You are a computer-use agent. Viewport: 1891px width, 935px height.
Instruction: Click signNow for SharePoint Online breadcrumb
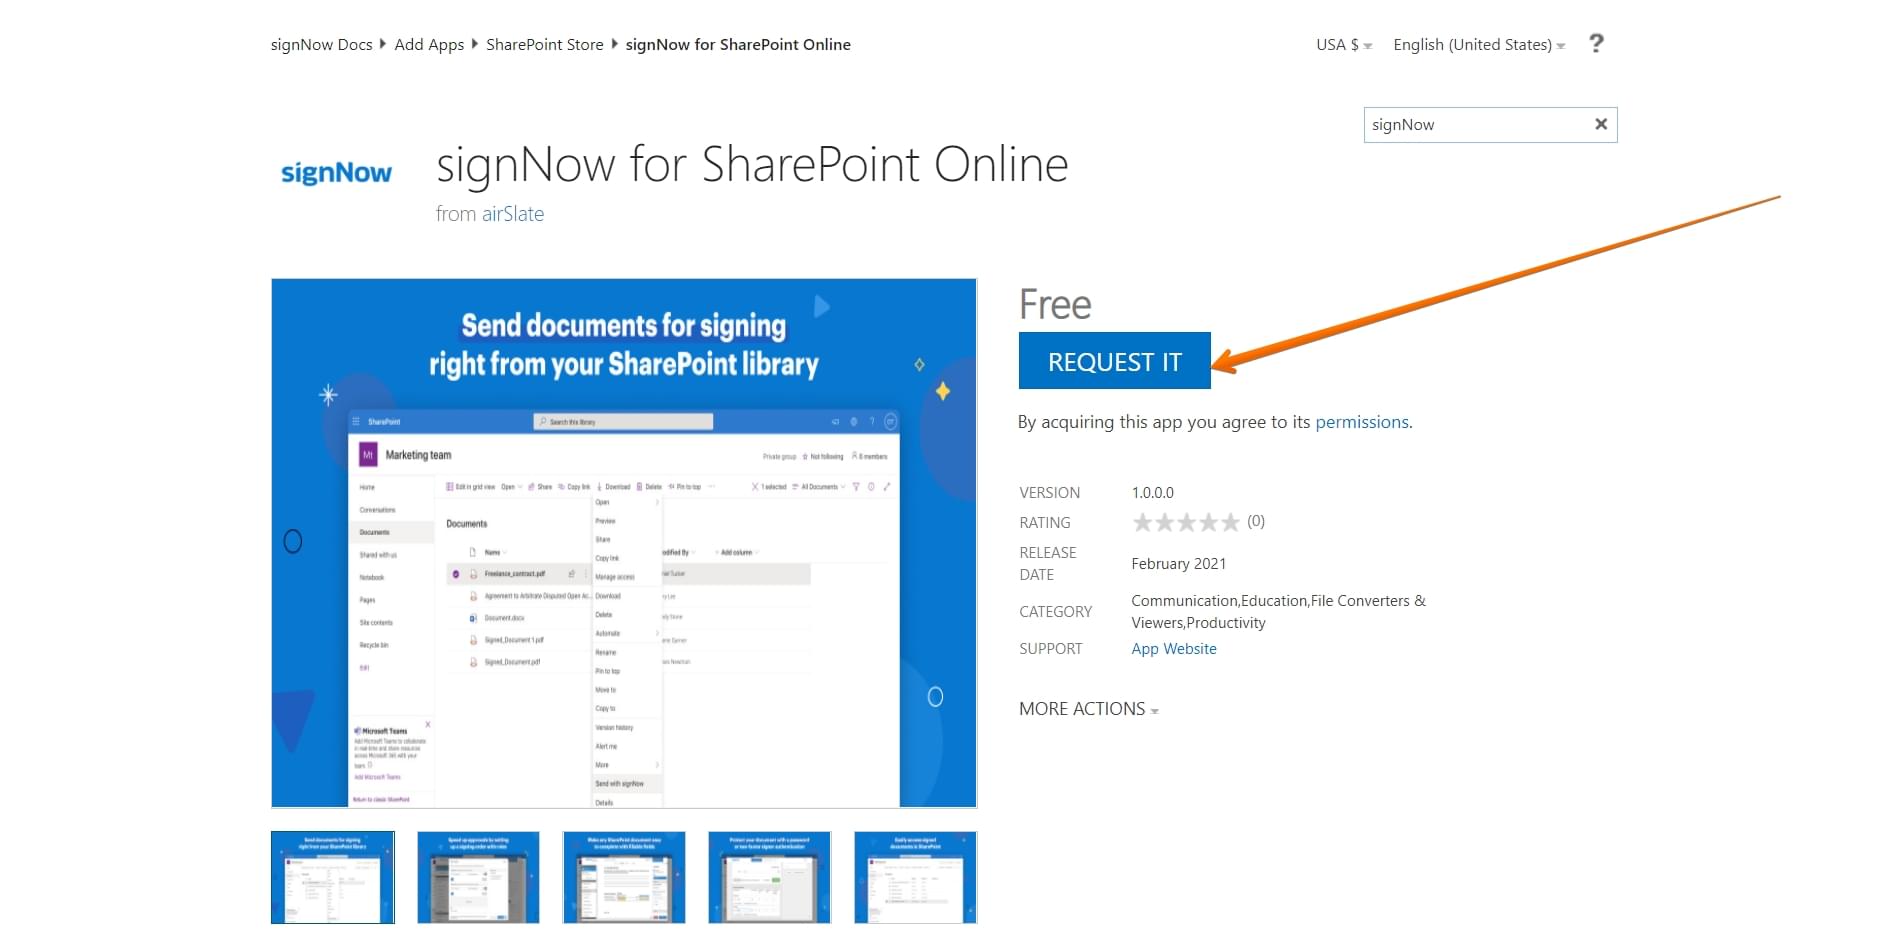pos(738,45)
